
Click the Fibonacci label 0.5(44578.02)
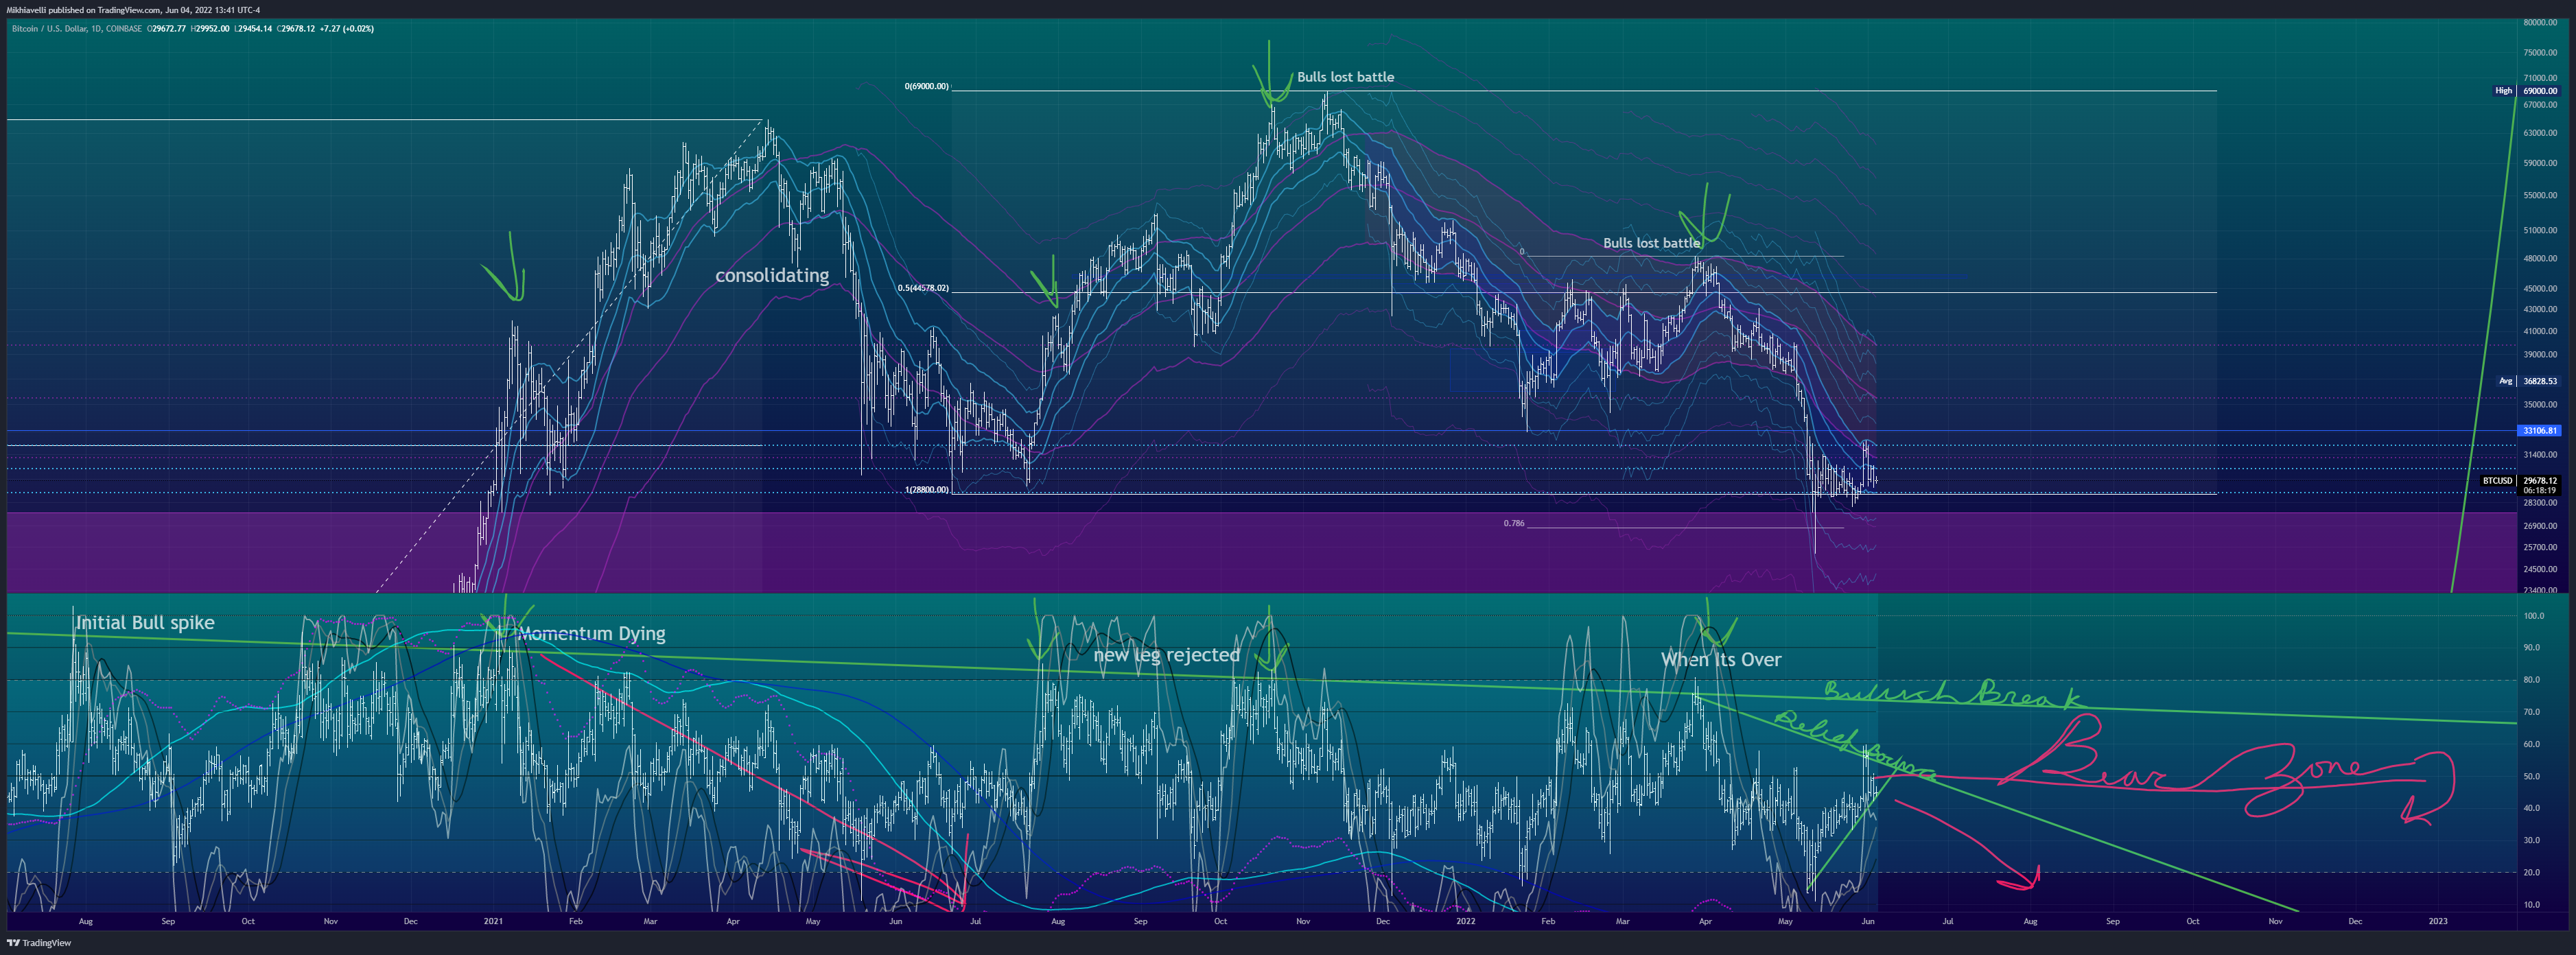click(923, 288)
